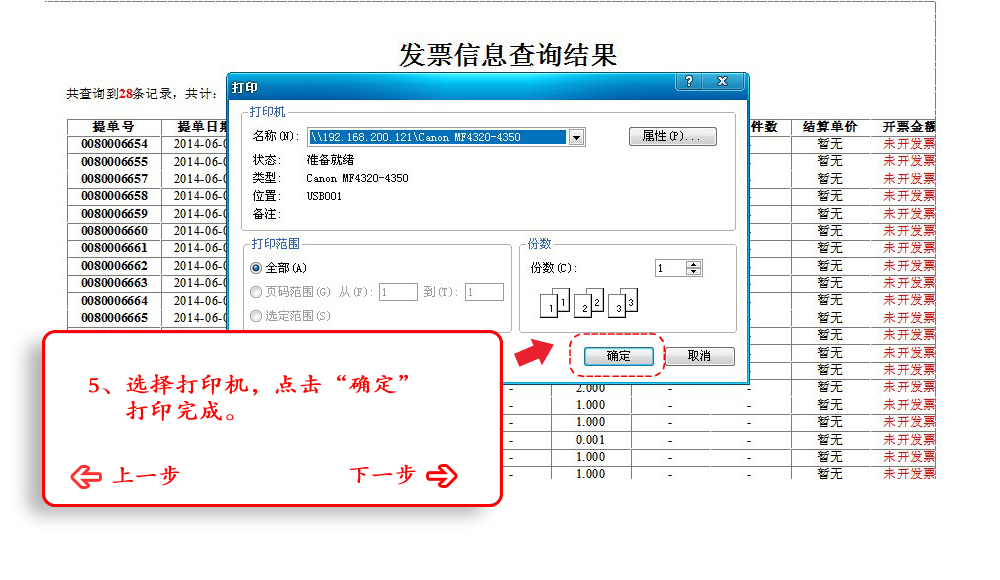Click the help question mark in print dialog
This screenshot has height=580, width=1000.
point(689,83)
